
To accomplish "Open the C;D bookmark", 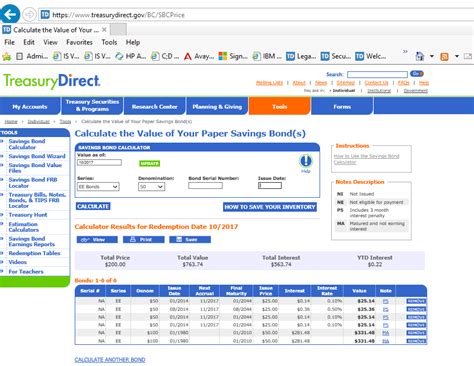I will tap(165, 56).
